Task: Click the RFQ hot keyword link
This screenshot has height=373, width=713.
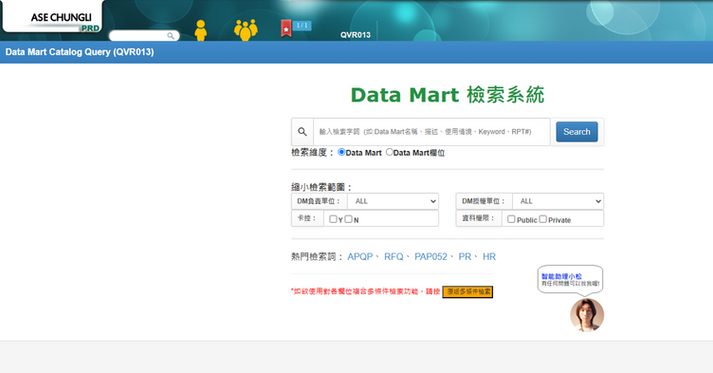Action: (393, 257)
